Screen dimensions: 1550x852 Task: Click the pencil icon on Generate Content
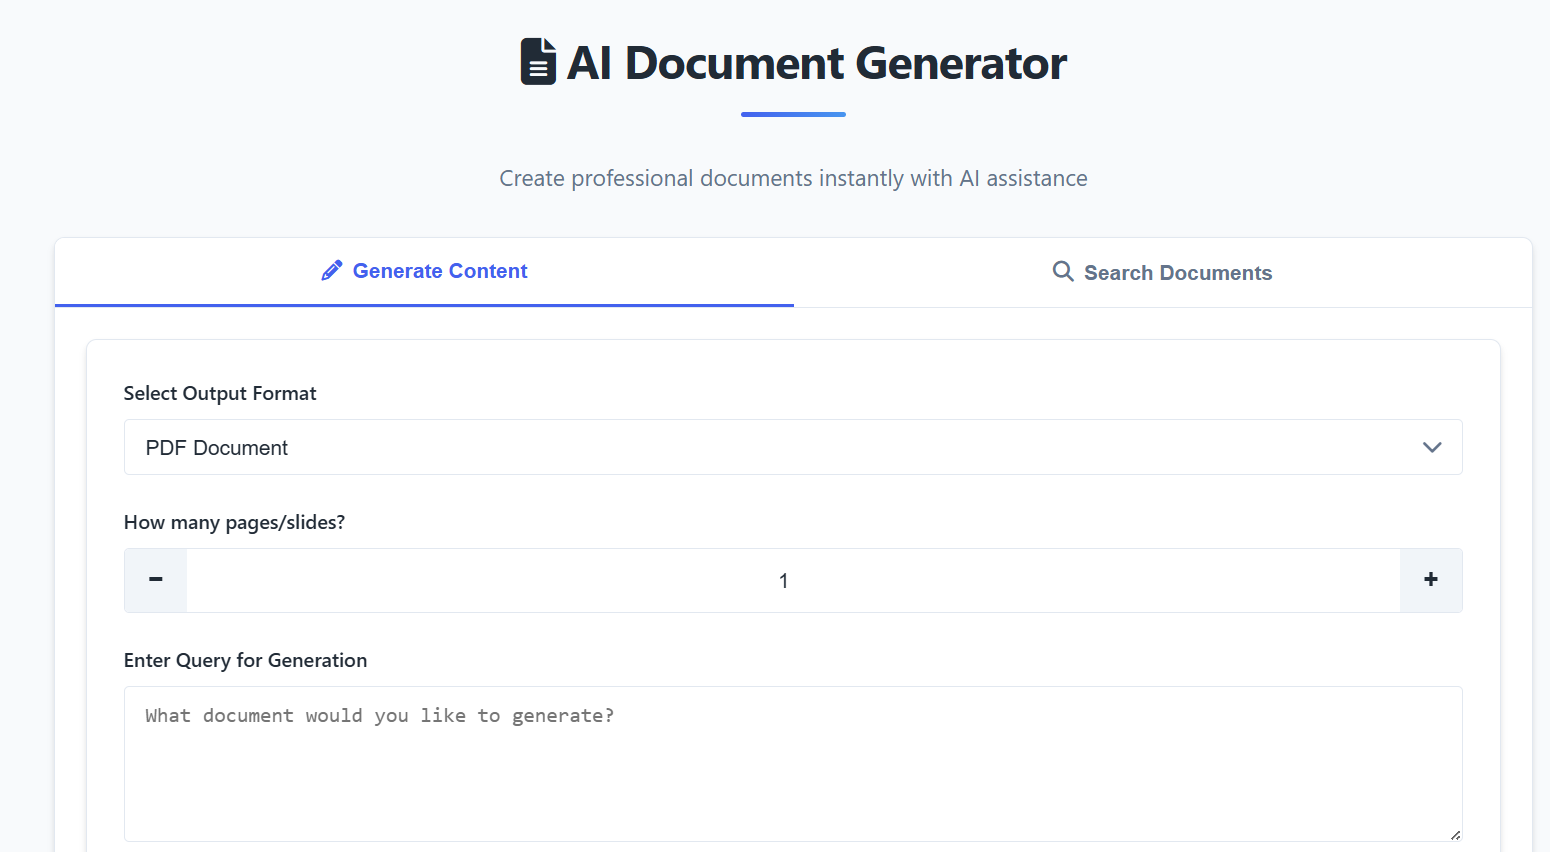coord(331,271)
